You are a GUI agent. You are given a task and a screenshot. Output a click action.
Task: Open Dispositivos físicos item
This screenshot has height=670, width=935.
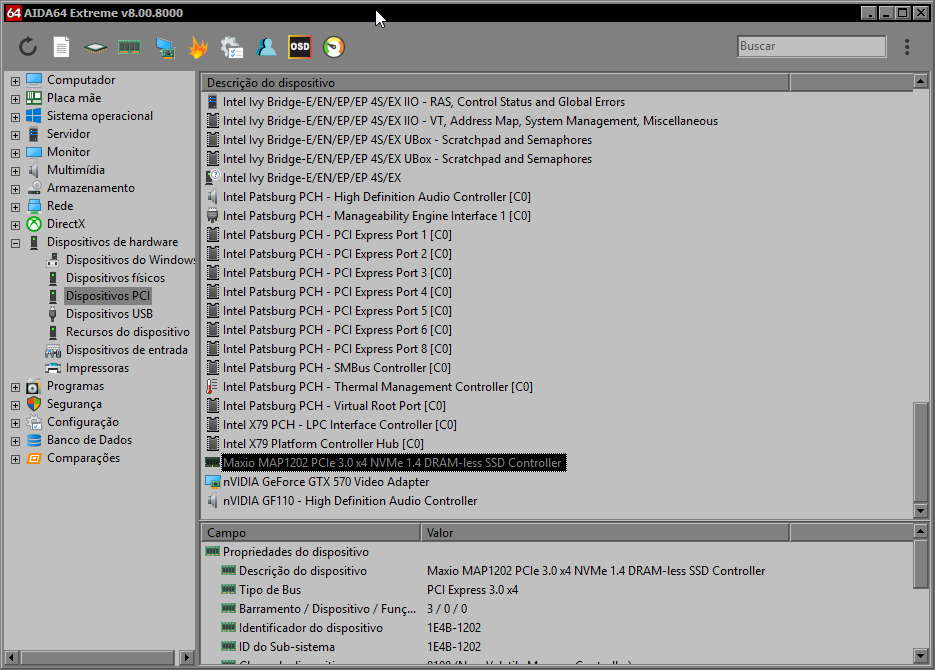(x=115, y=278)
